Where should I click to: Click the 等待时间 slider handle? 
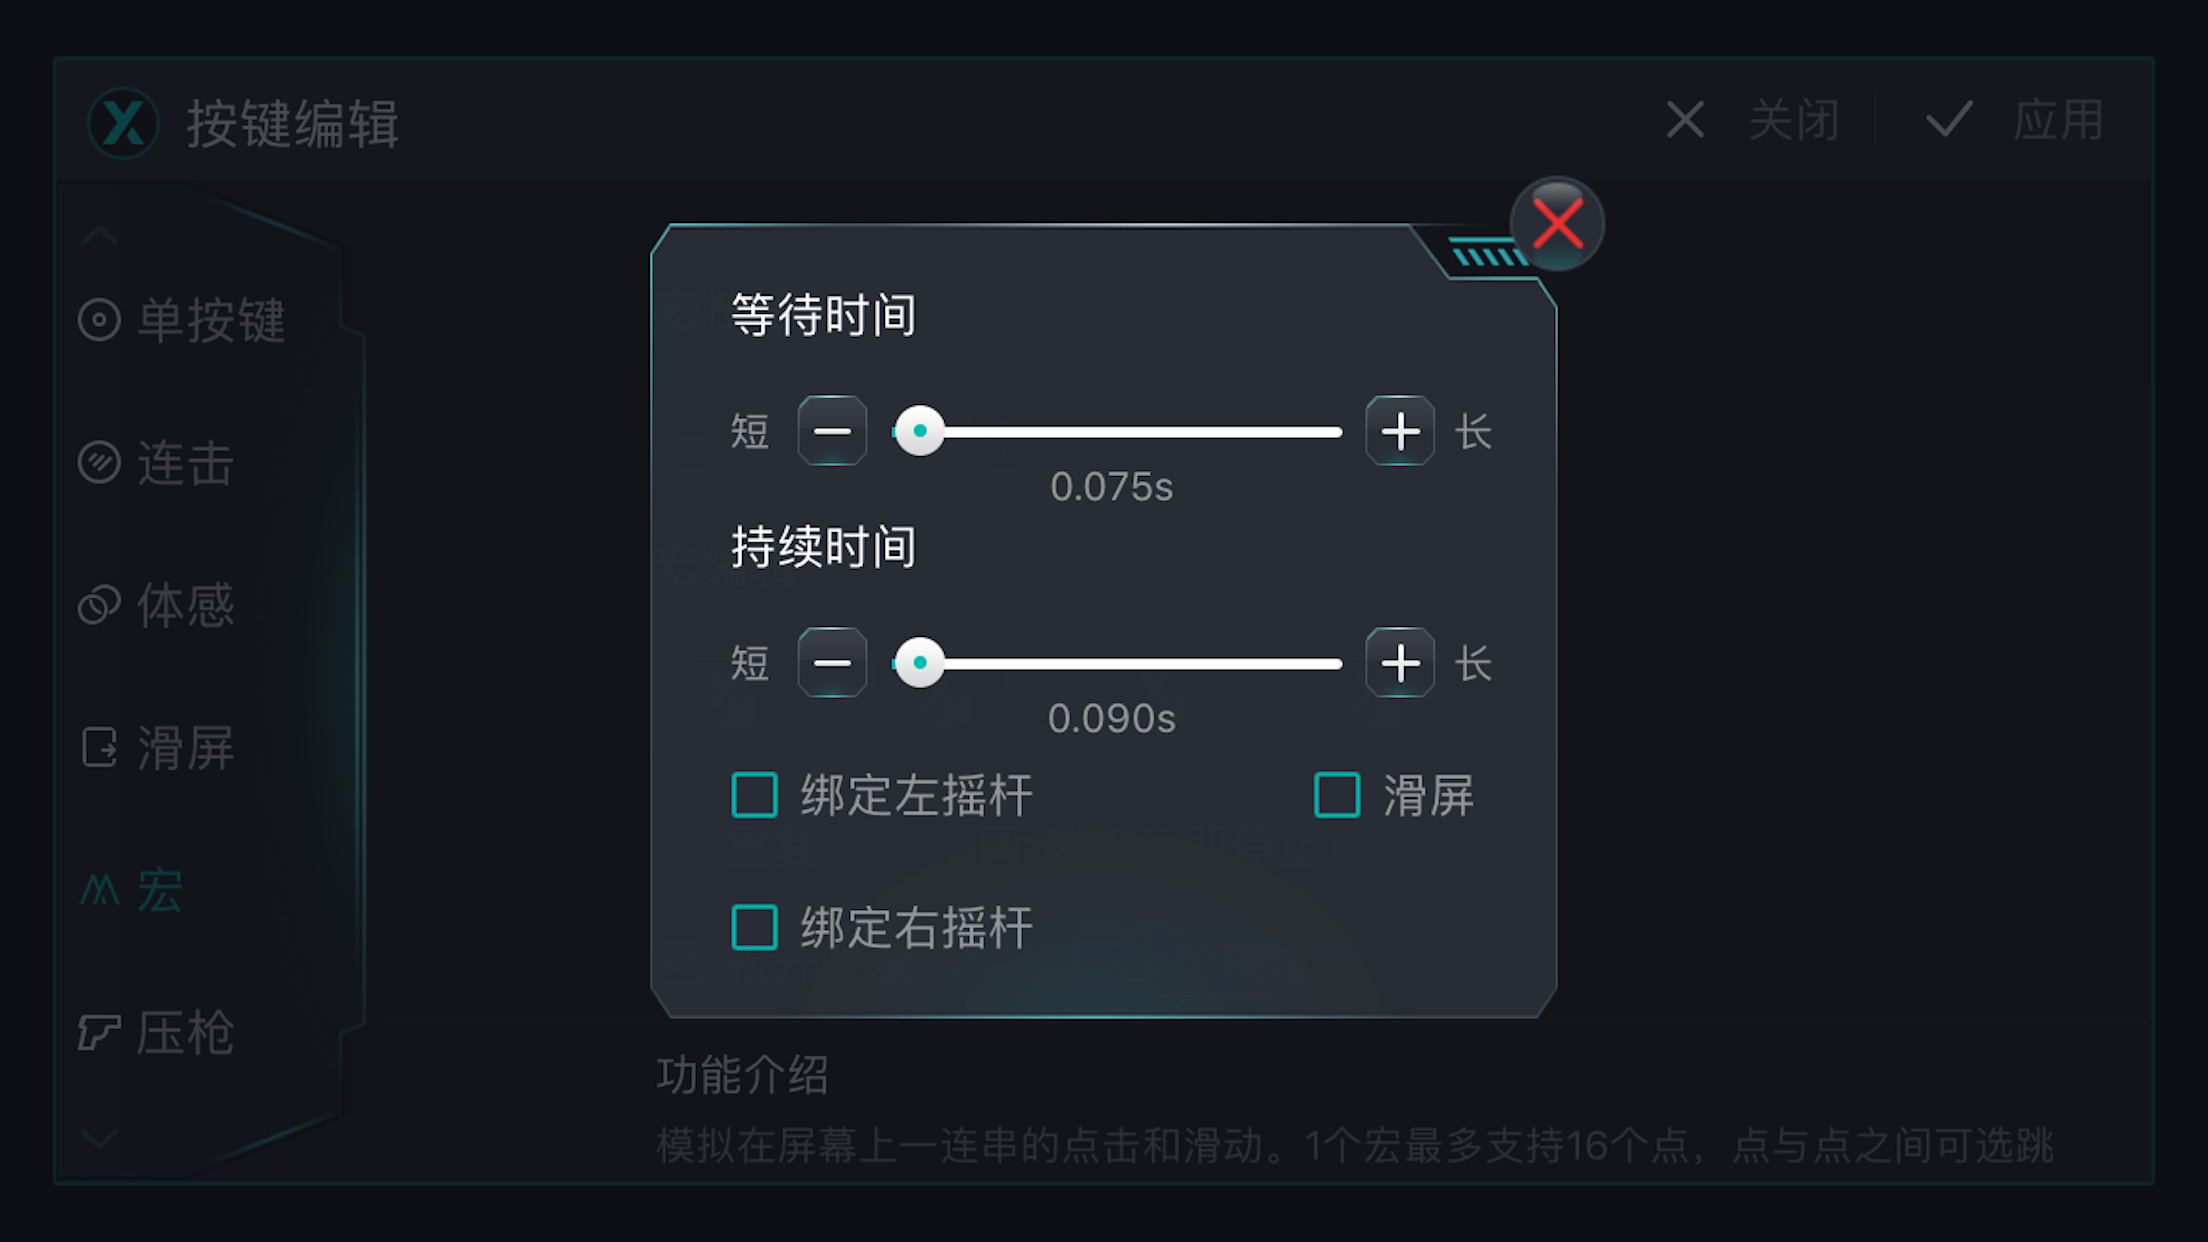pyautogui.click(x=919, y=431)
